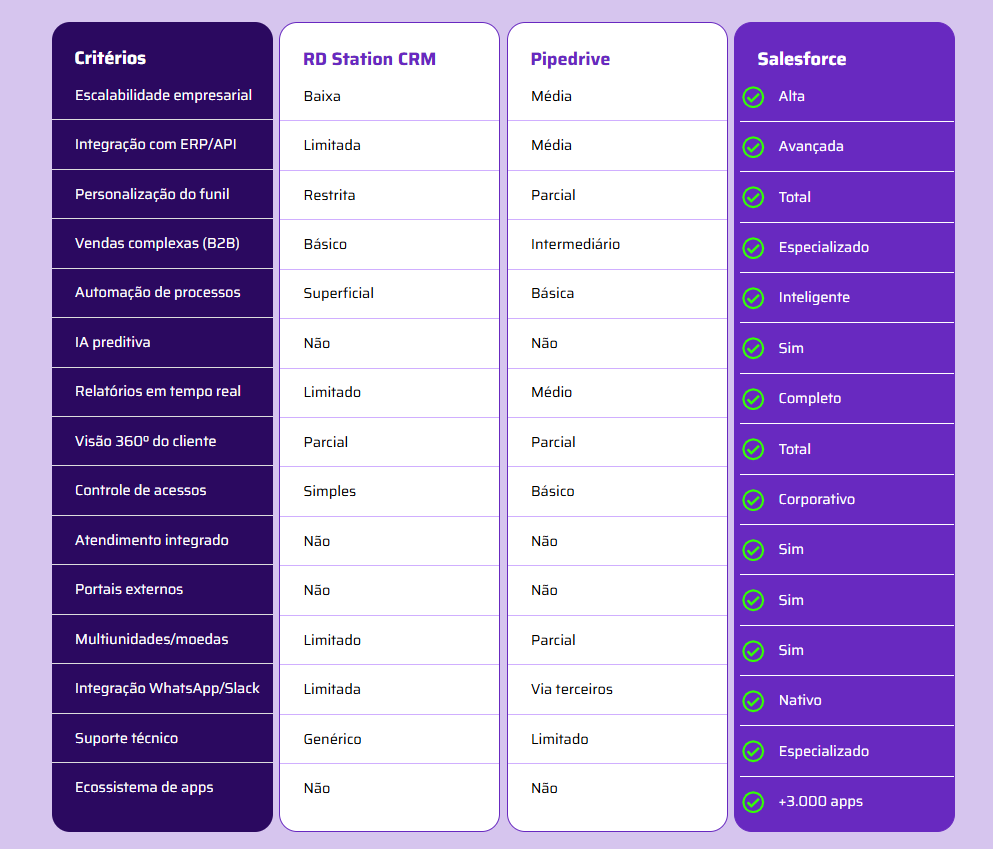This screenshot has height=849, width=993.
Task: Click the IA preditiva criterion
Action: (113, 342)
